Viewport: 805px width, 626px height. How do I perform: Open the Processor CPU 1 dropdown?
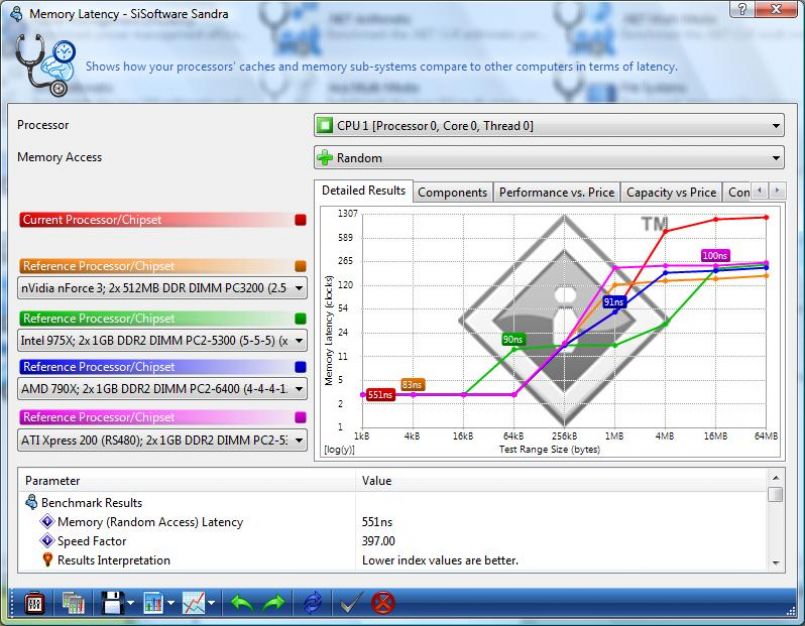coord(549,126)
